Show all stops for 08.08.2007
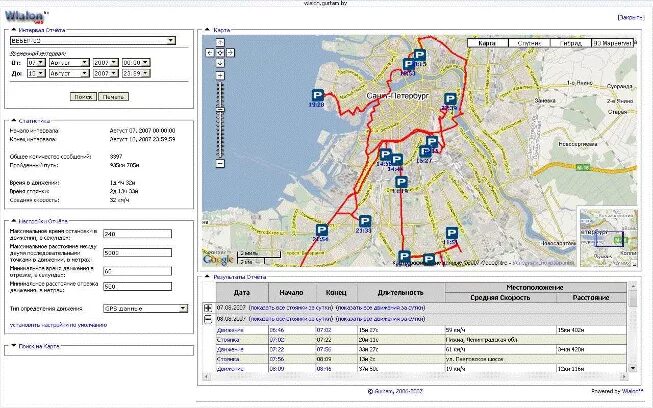The height and width of the screenshot is (408, 653). pos(291,319)
